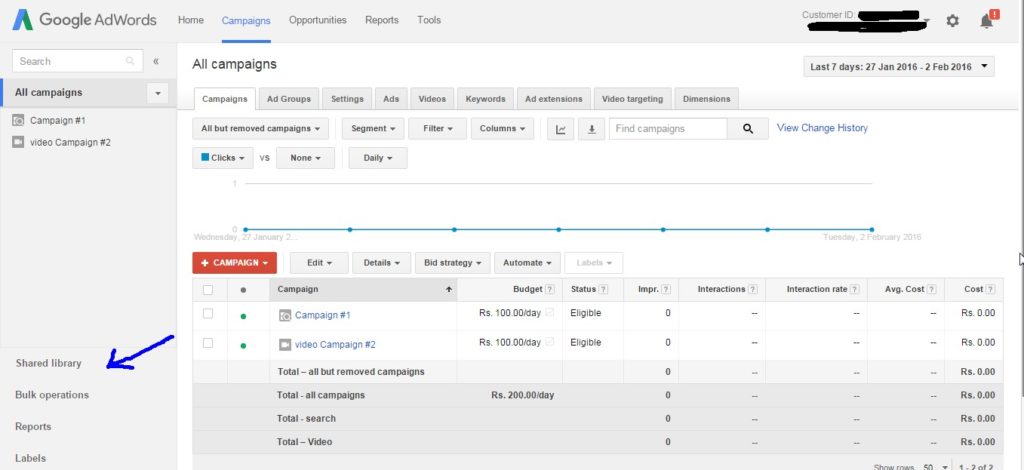Open the Daily interval dropdown
Screen dimensions: 1024x470
click(377, 158)
